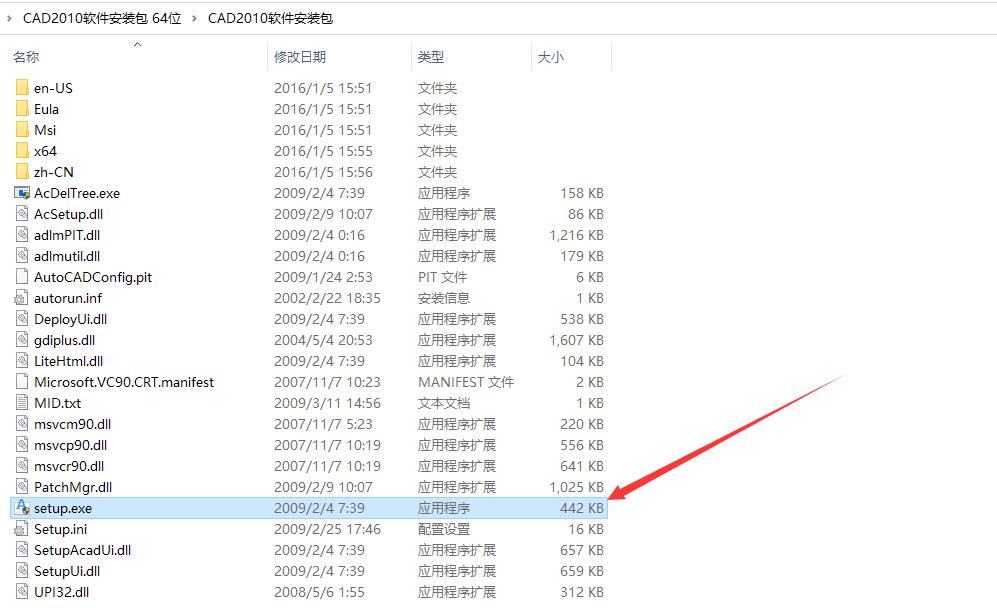
Task: Click CAD2010软件安装包 breadcrumb segment
Action: (270, 18)
